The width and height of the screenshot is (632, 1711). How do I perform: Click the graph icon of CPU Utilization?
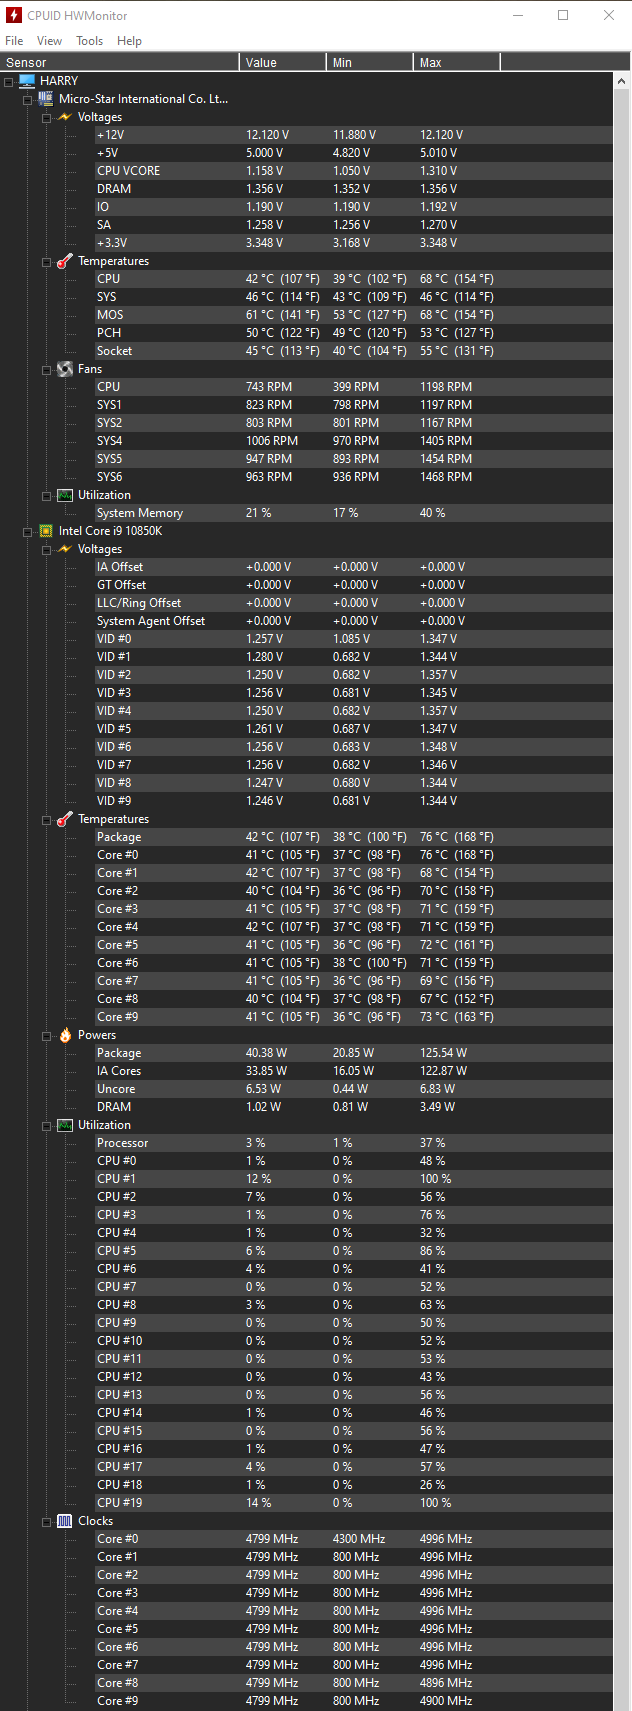(65, 1125)
